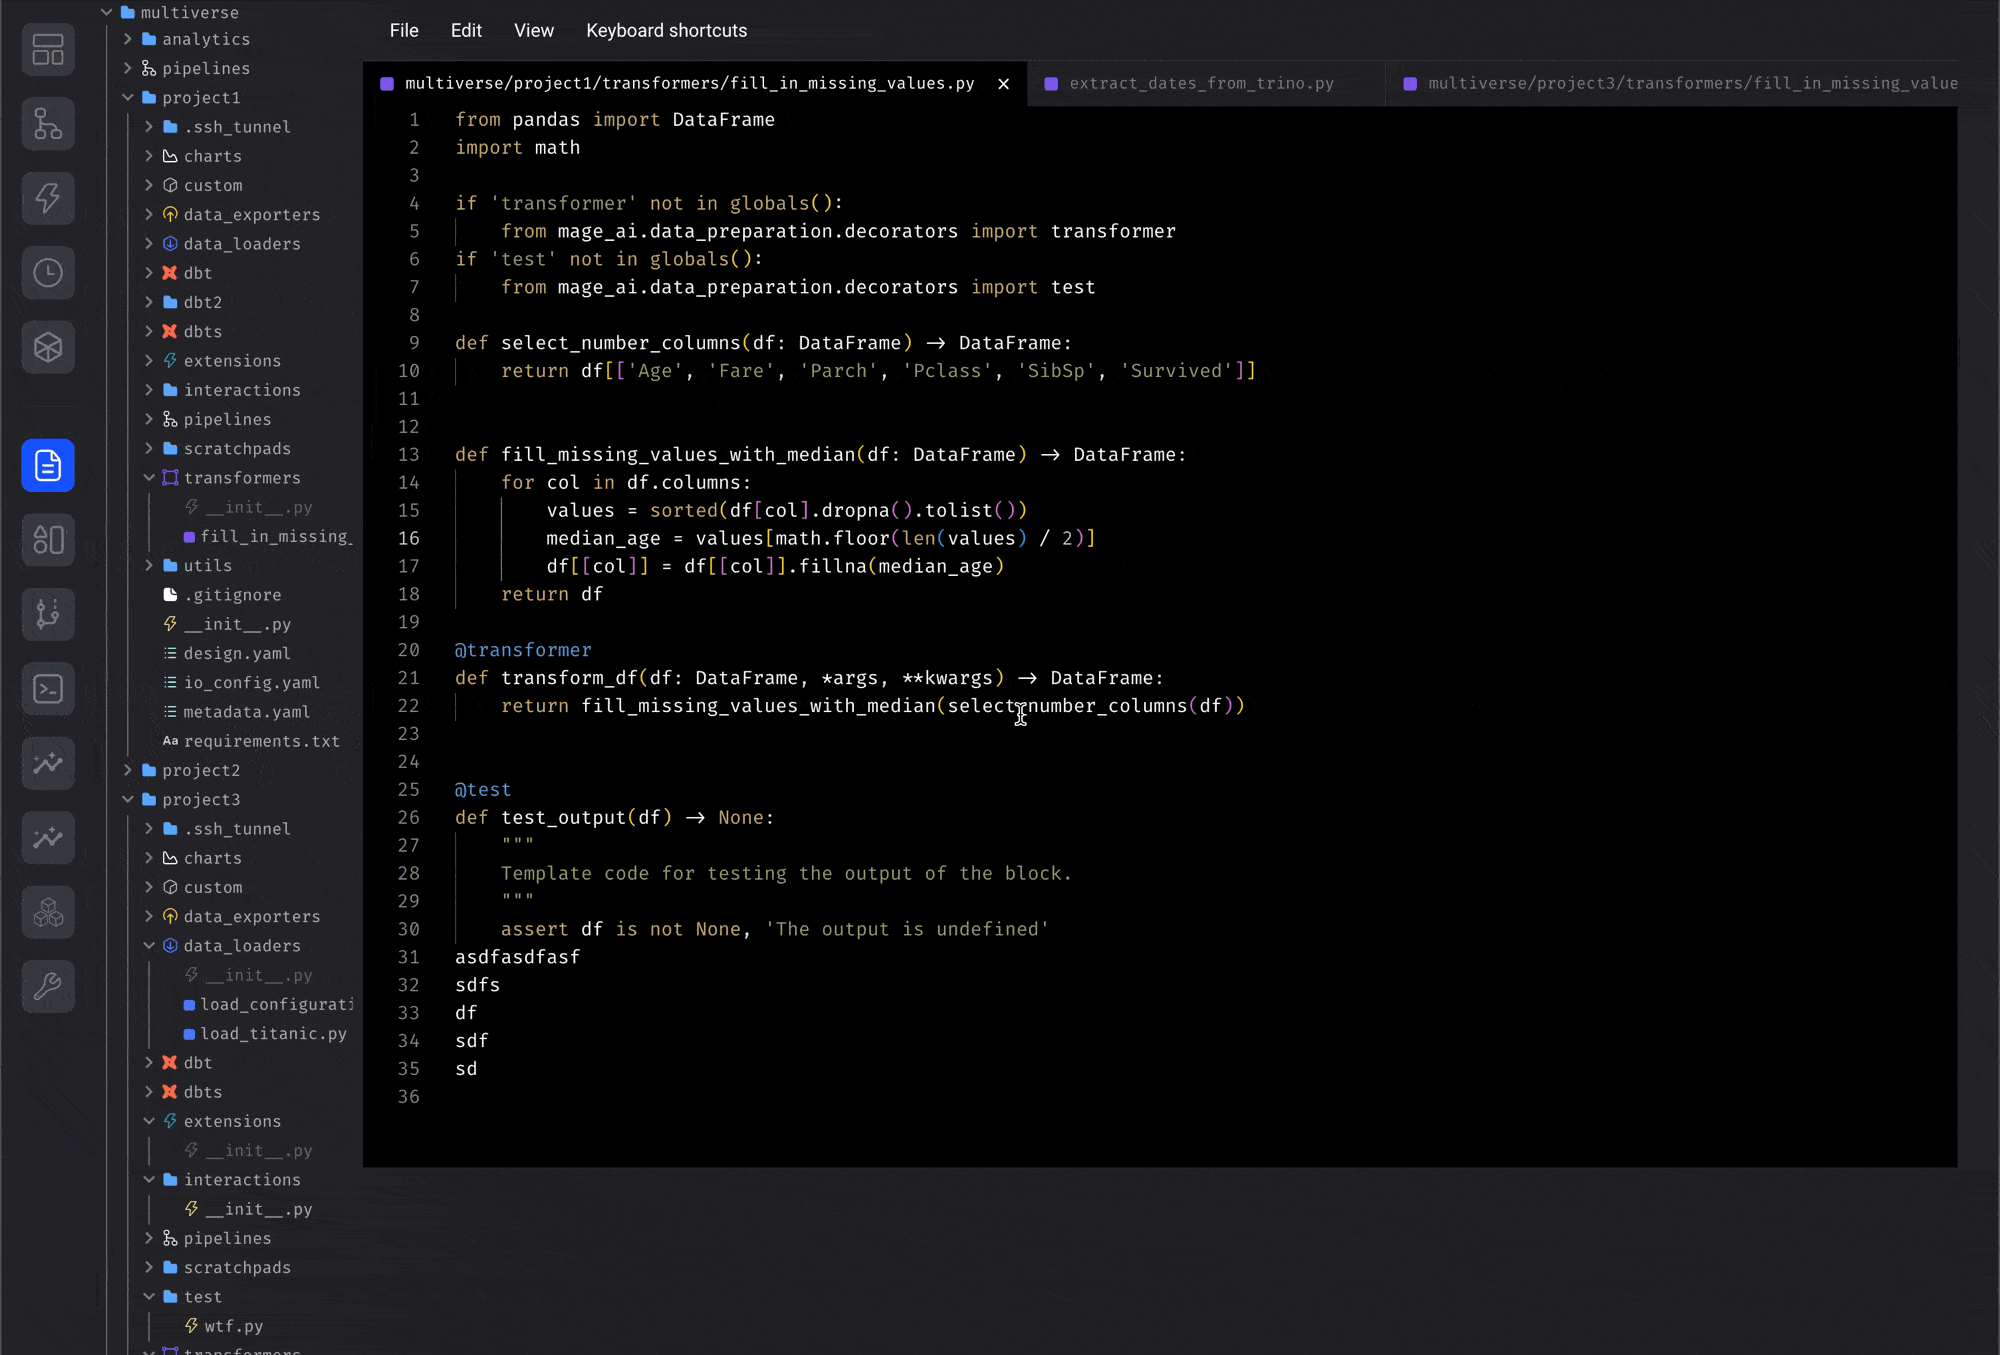The width and height of the screenshot is (2000, 1355).
Task: Expand project1 interactions folder
Action: coord(149,390)
